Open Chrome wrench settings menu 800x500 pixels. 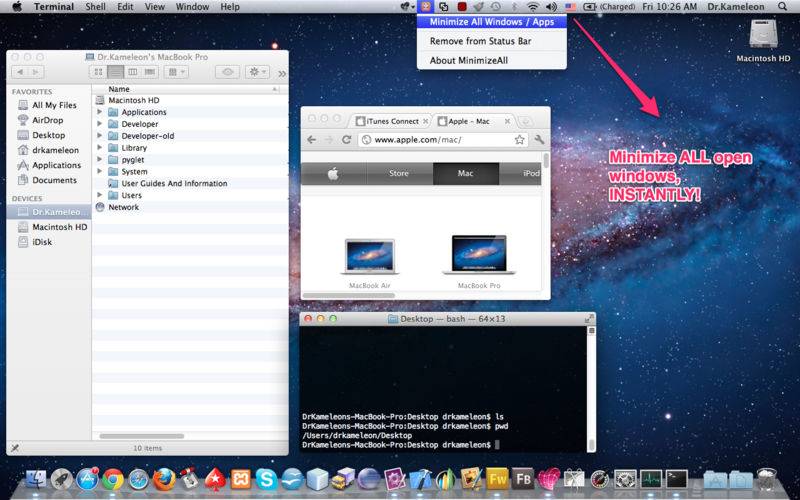(x=539, y=139)
